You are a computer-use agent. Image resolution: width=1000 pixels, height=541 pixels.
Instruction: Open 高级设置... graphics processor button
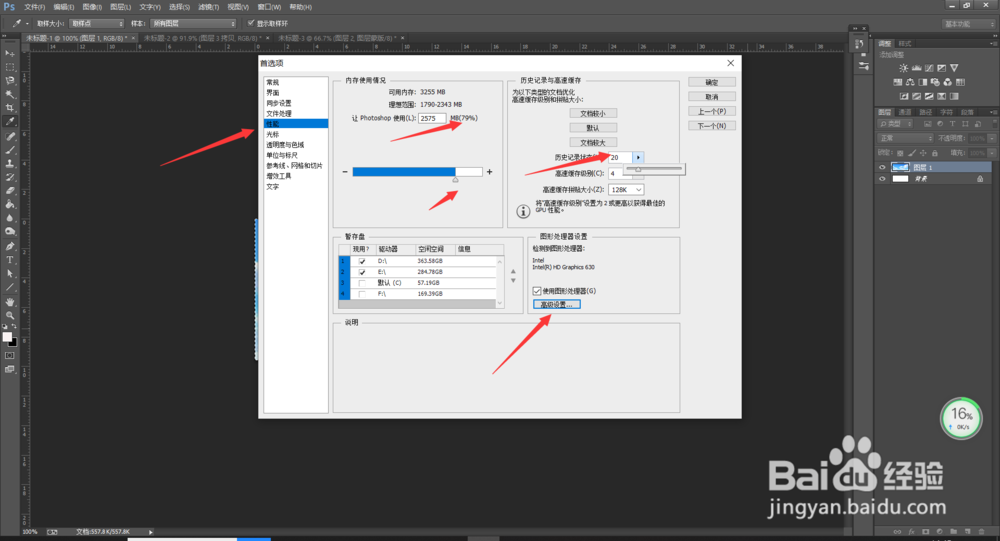557,304
